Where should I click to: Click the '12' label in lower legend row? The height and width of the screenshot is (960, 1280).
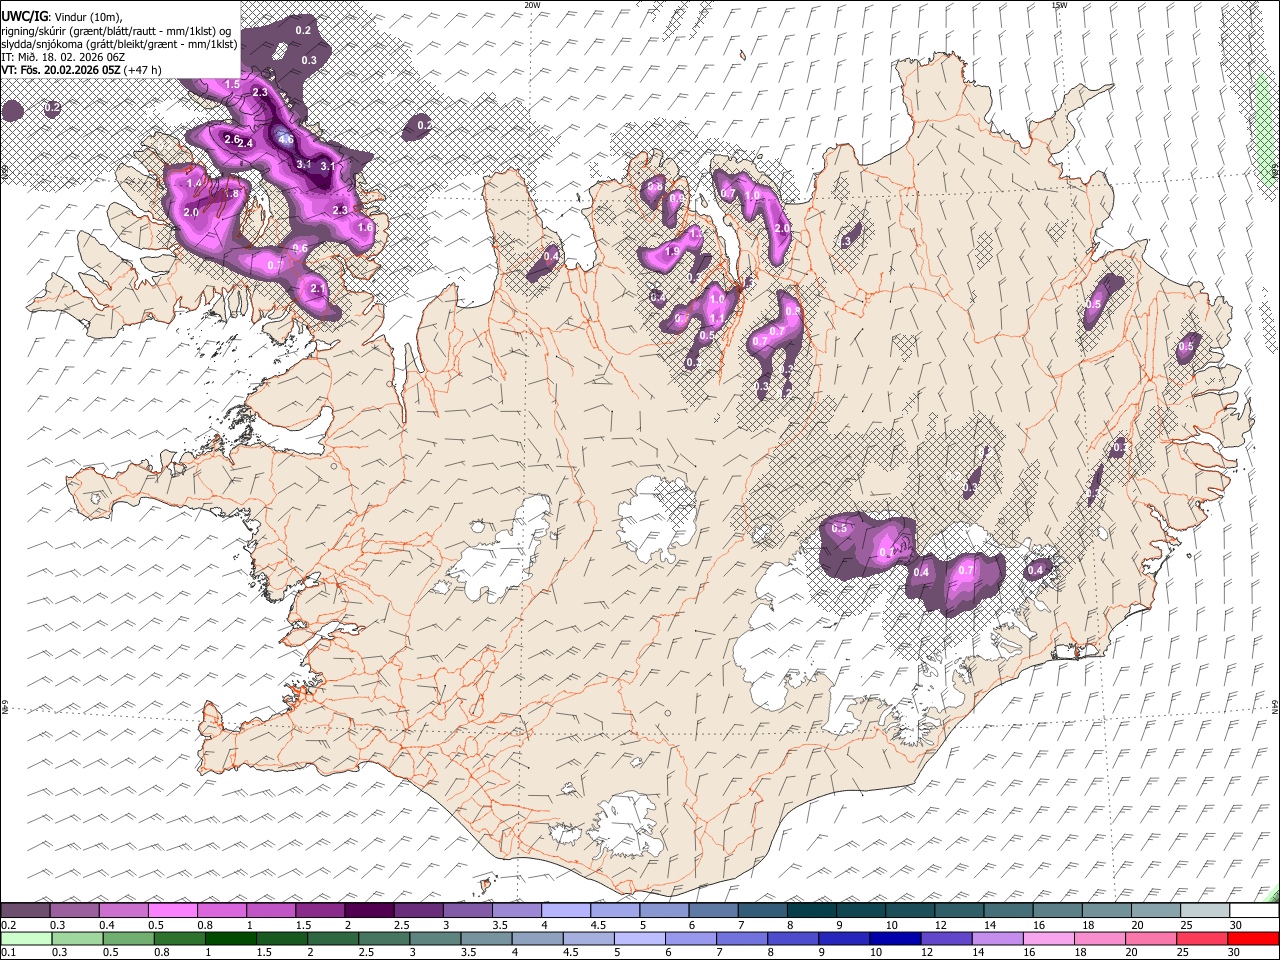pyautogui.click(x=925, y=953)
